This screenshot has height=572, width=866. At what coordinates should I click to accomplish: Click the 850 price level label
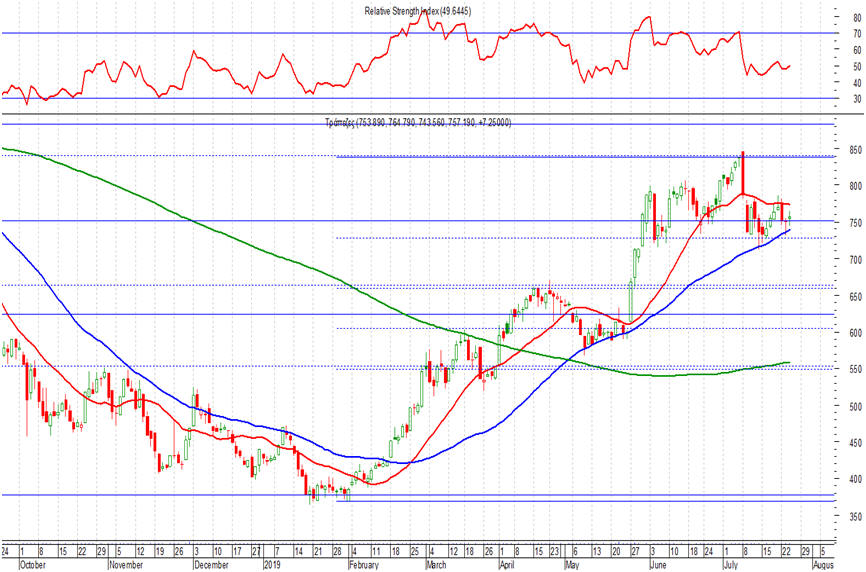pos(856,150)
